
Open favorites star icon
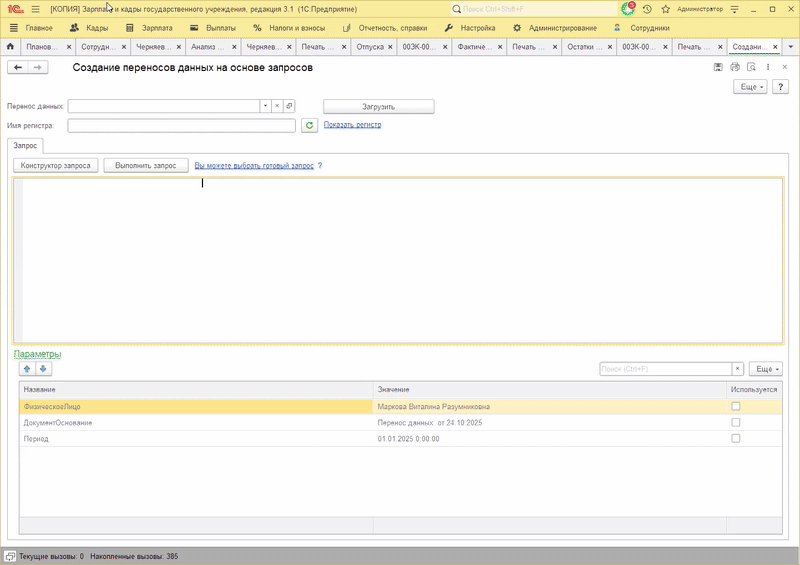(x=665, y=9)
